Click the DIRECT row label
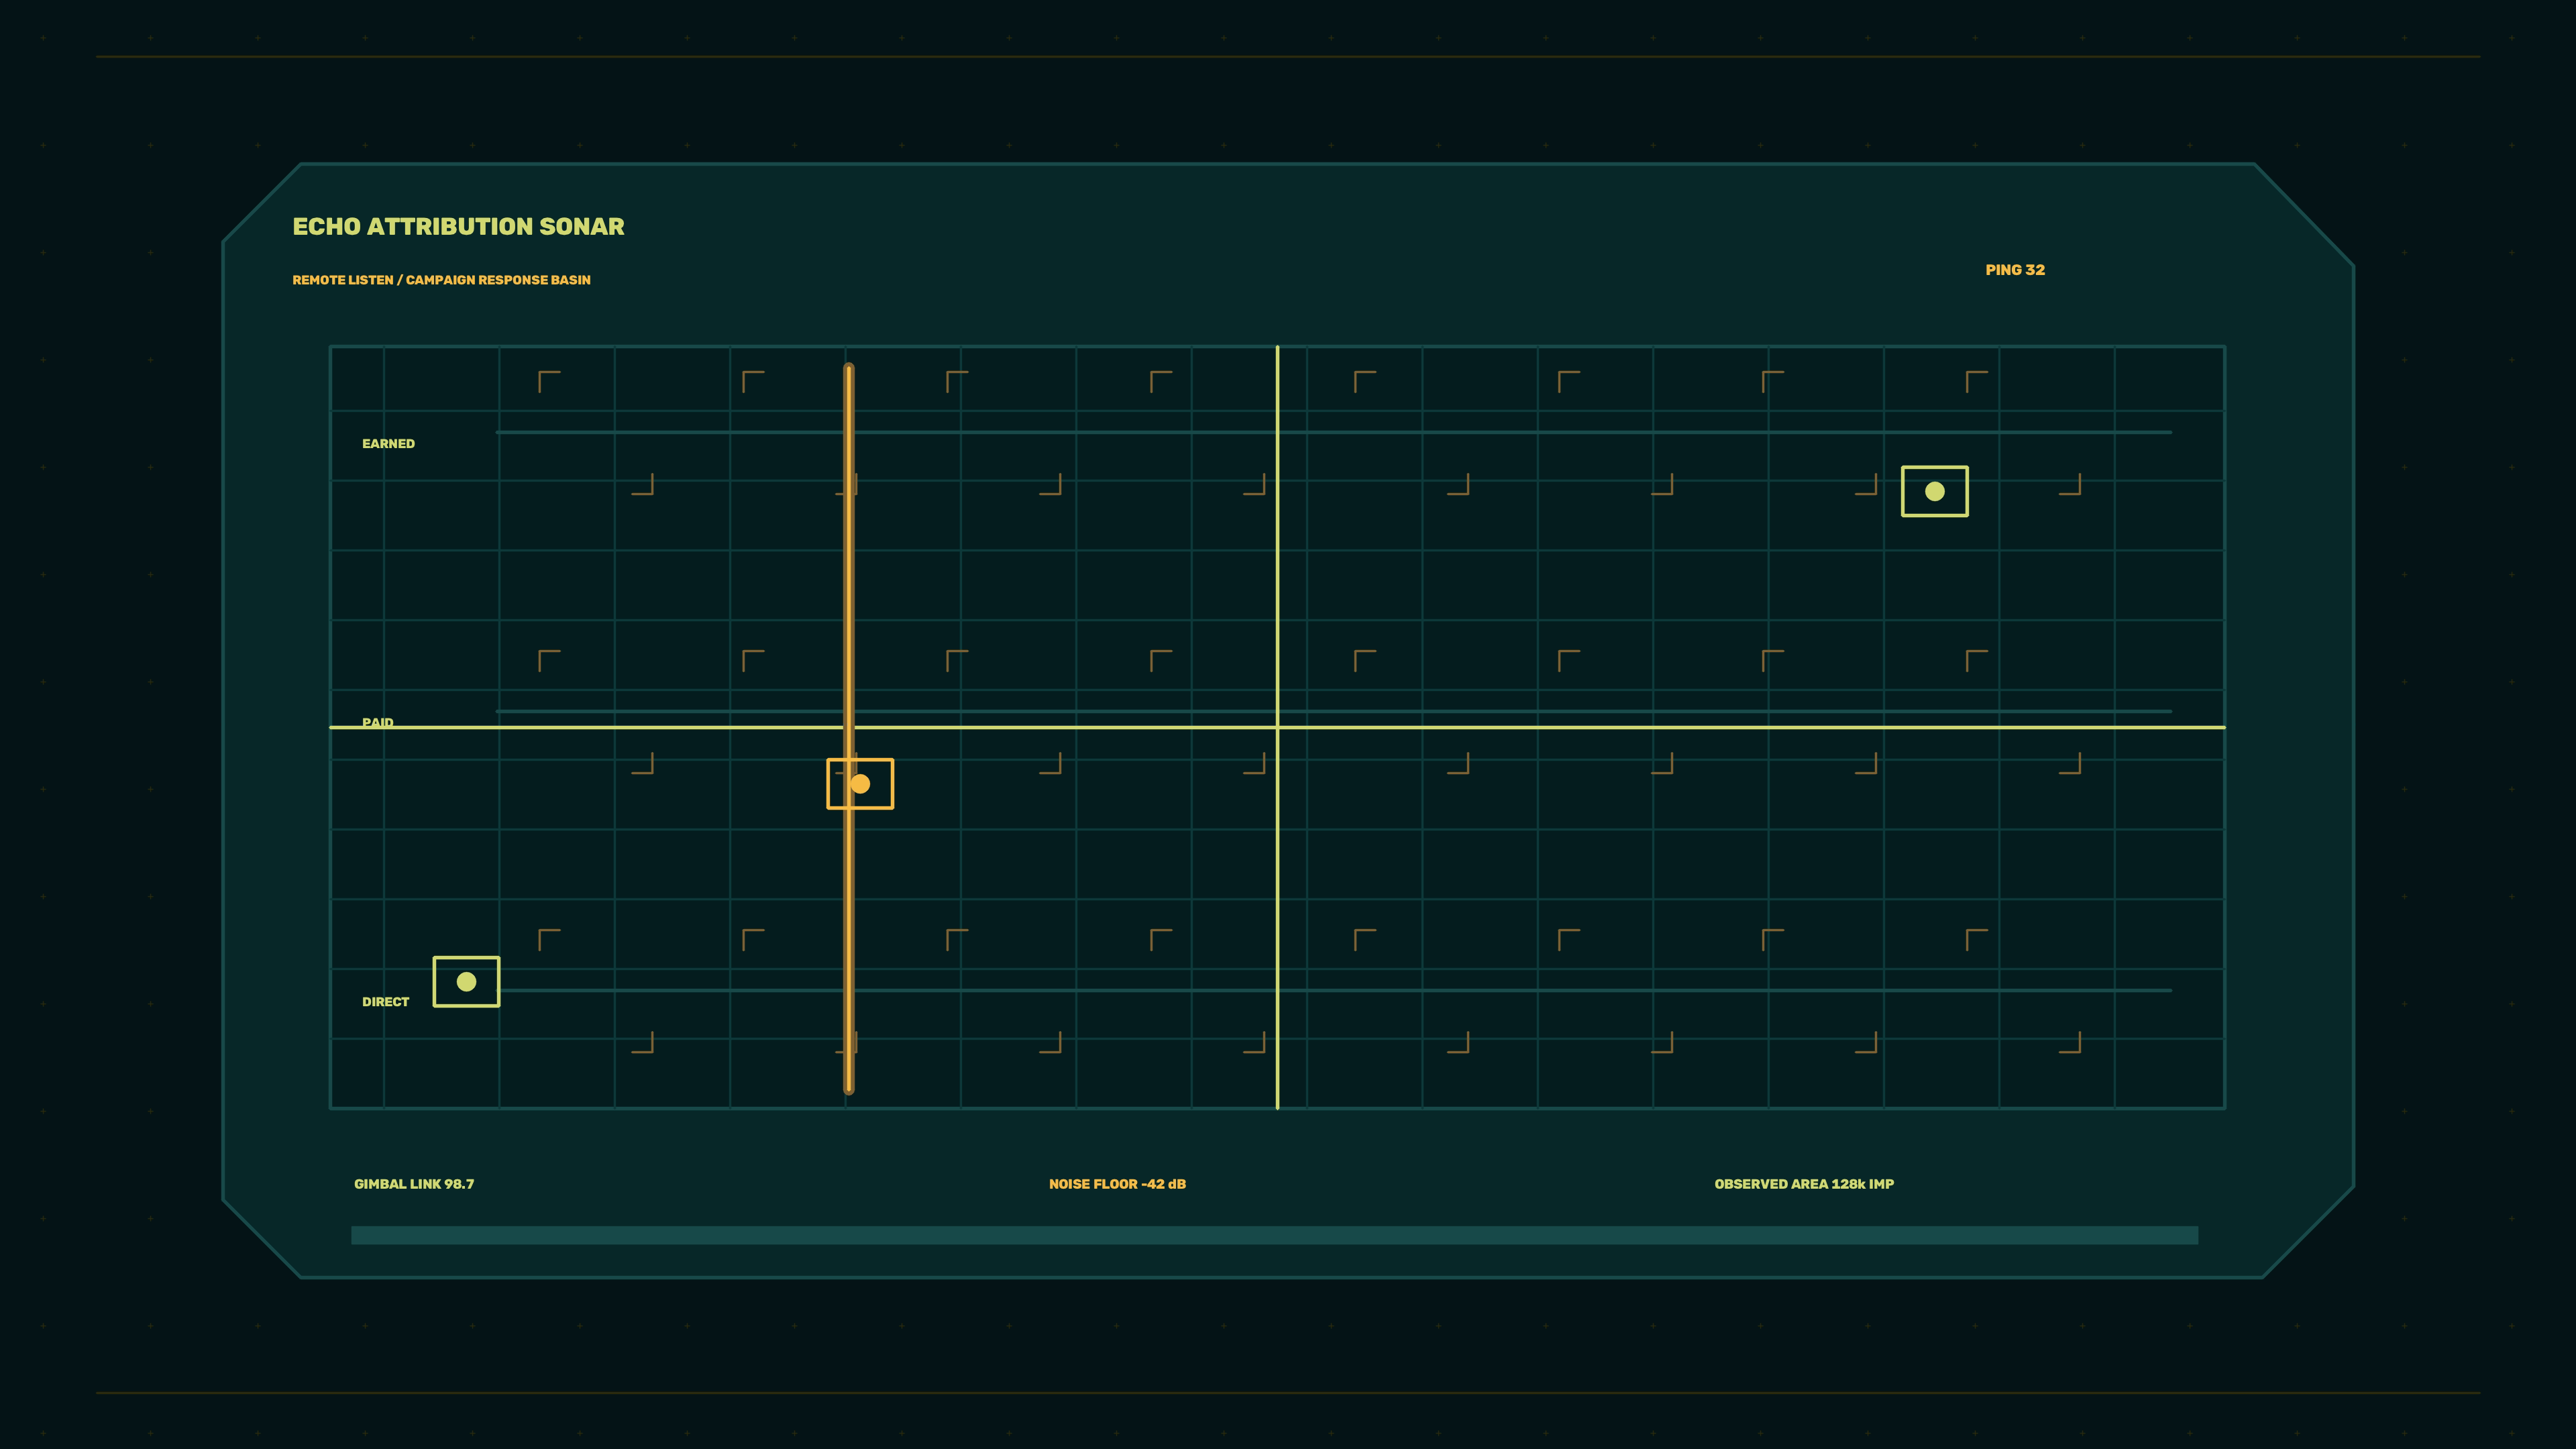Image resolution: width=2576 pixels, height=1449 pixels. tap(385, 1002)
